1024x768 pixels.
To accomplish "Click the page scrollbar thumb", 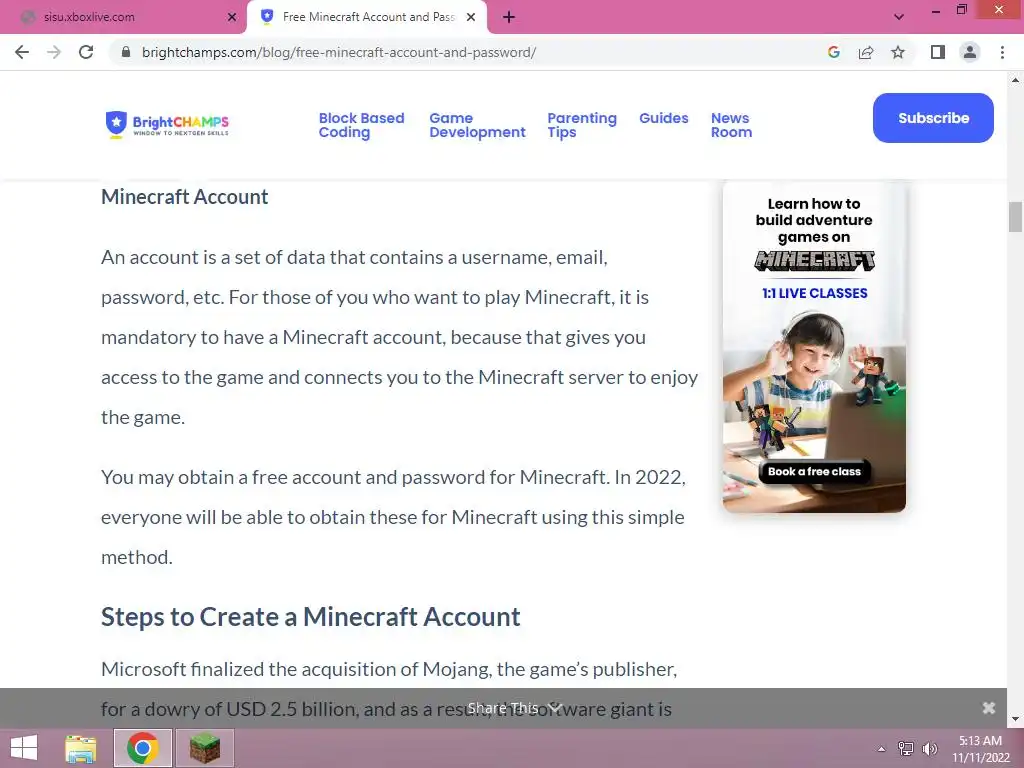I will click(x=1015, y=217).
